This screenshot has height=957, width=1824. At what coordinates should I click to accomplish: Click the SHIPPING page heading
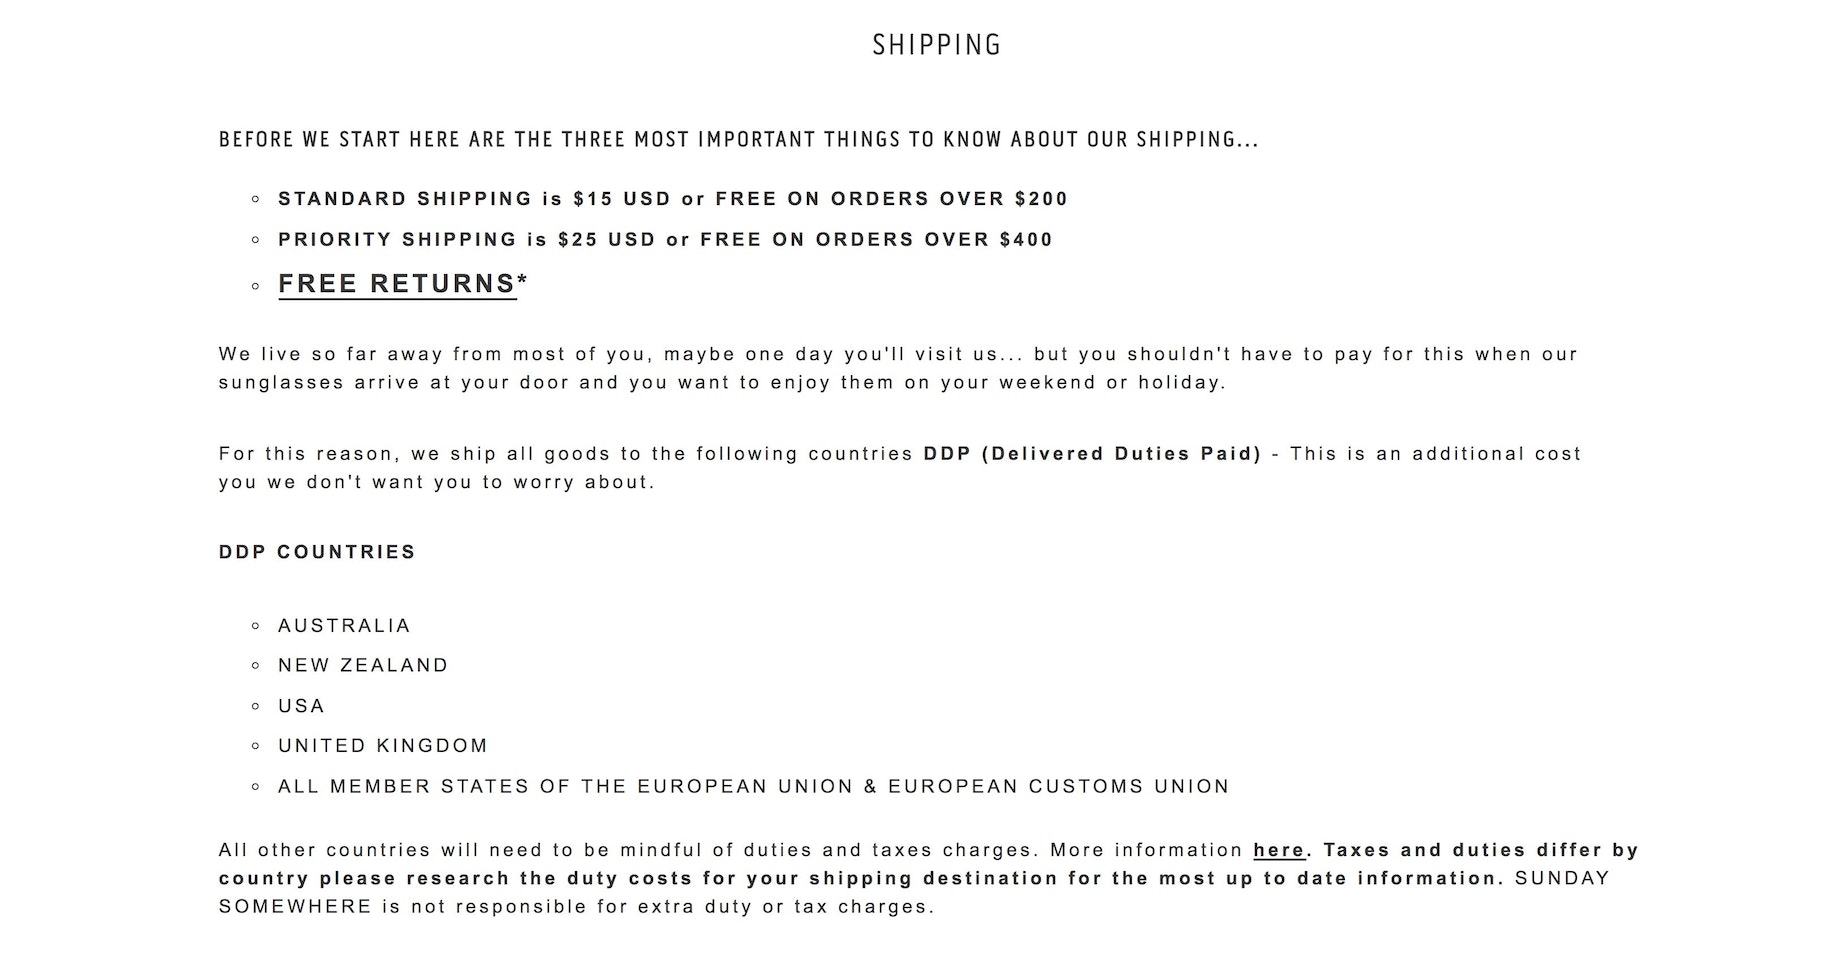[937, 45]
